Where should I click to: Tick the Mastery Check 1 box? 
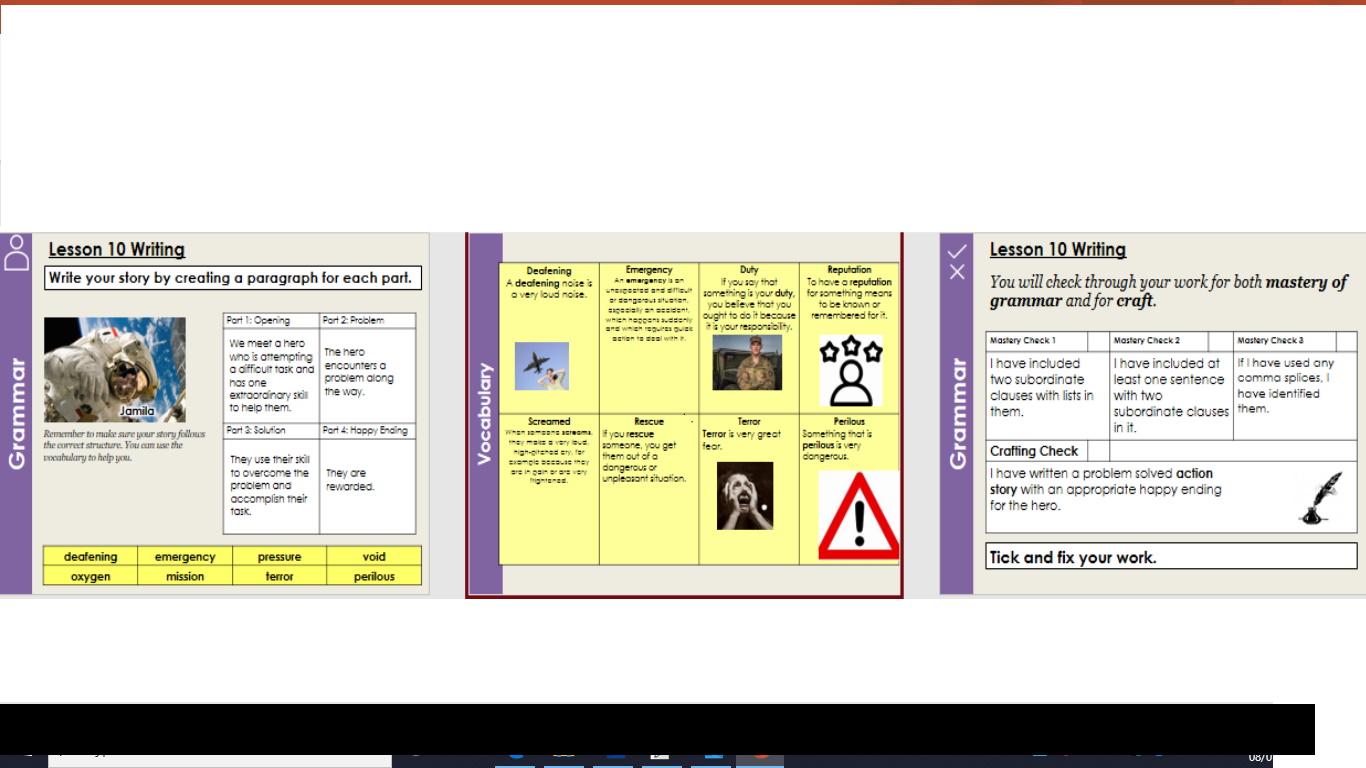pyautogui.click(x=1098, y=341)
